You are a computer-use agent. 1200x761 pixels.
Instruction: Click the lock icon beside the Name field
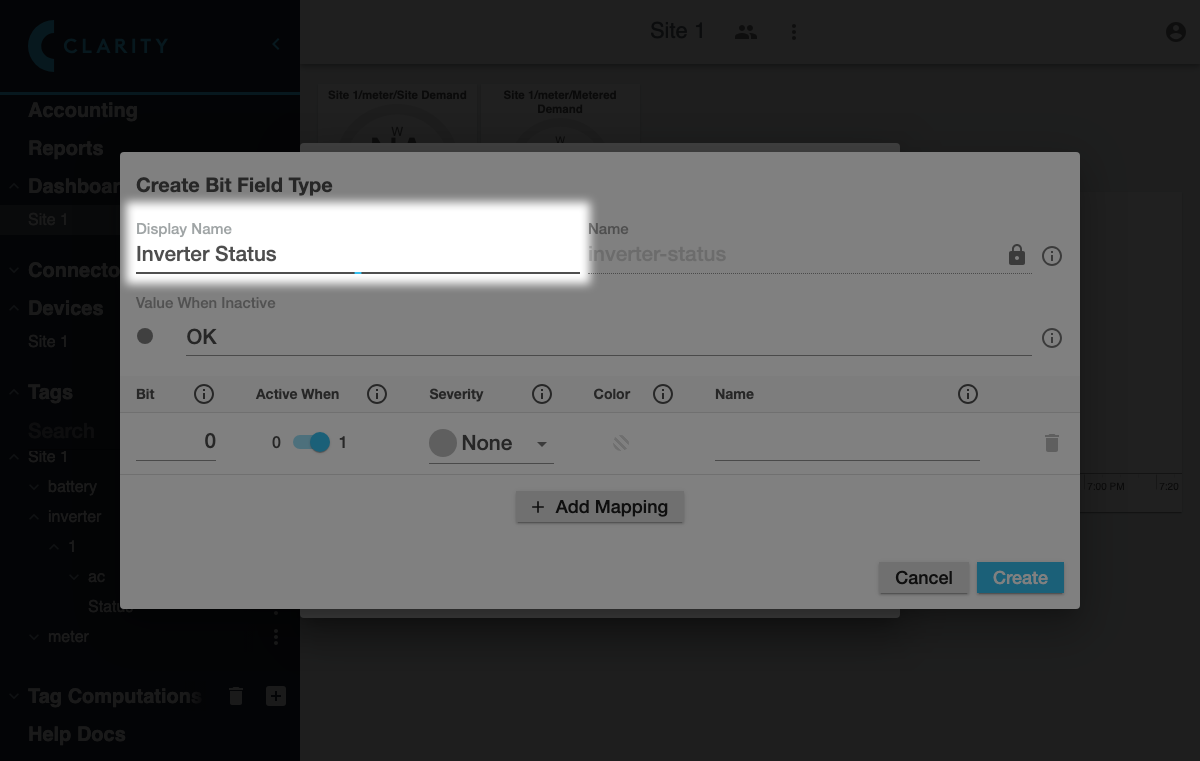[x=1017, y=255]
